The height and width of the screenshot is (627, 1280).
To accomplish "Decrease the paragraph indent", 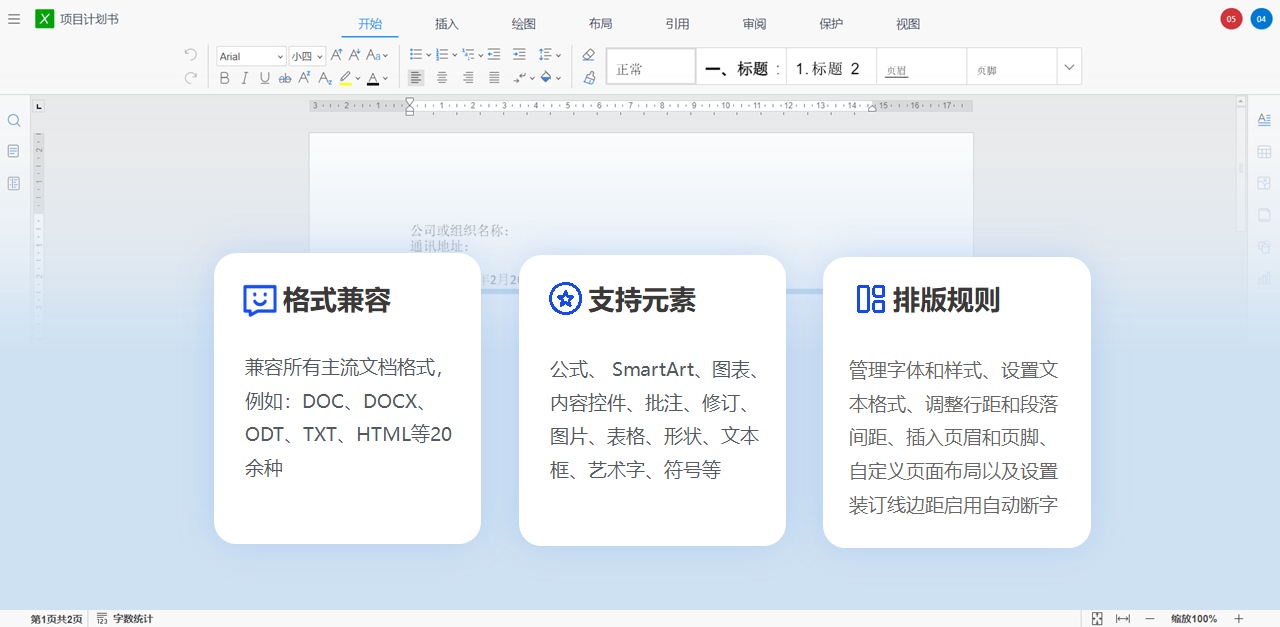I will 494,55.
